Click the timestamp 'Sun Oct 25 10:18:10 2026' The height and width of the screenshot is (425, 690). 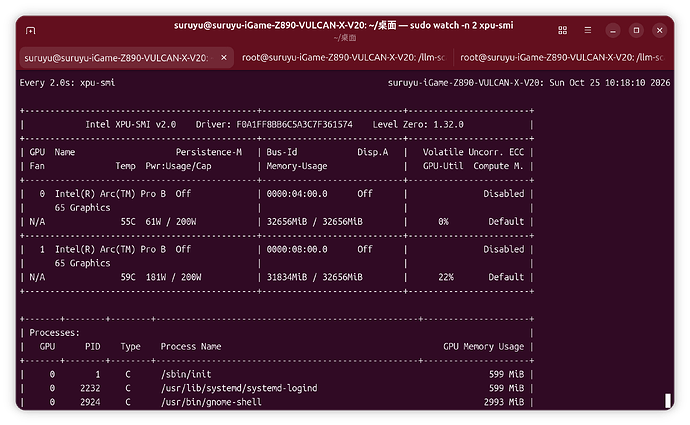609,83
